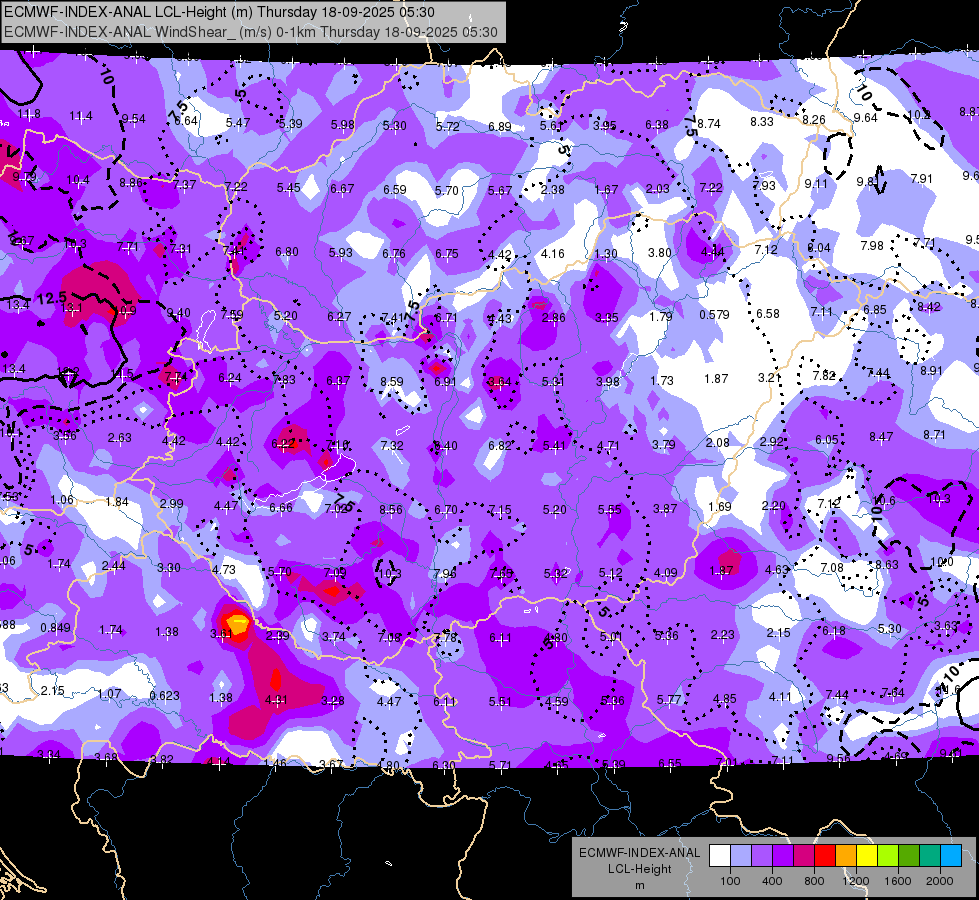
Task: Click the grid value 4.73
Action: click(x=224, y=569)
